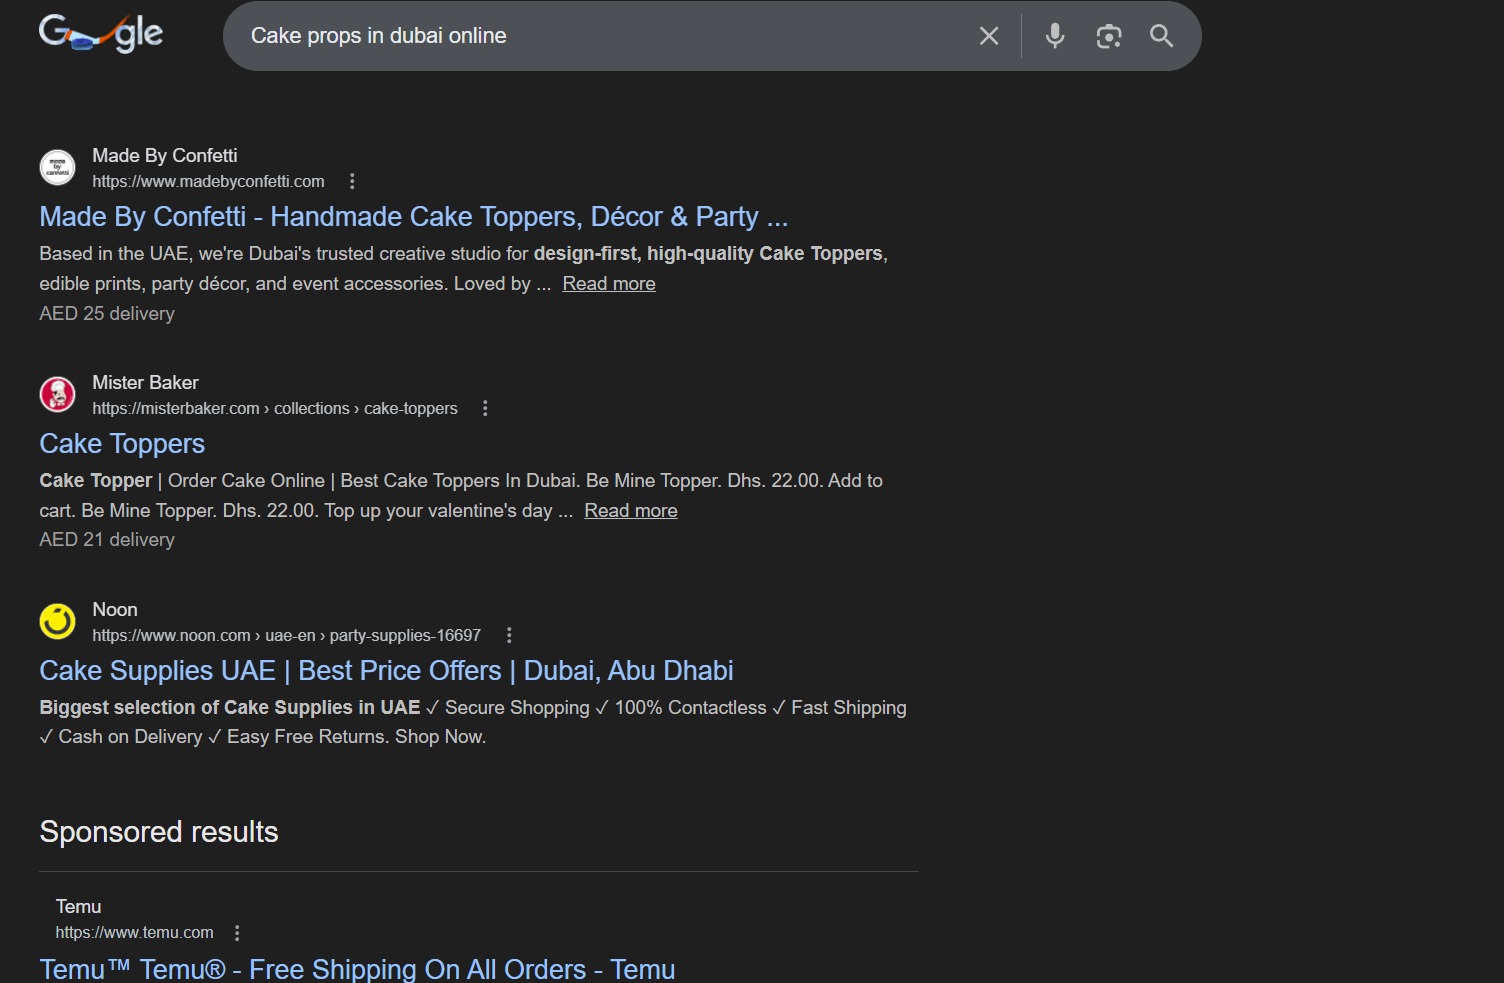1504x983 pixels.
Task: Open more options for Made By Confetti result
Action: (x=351, y=181)
